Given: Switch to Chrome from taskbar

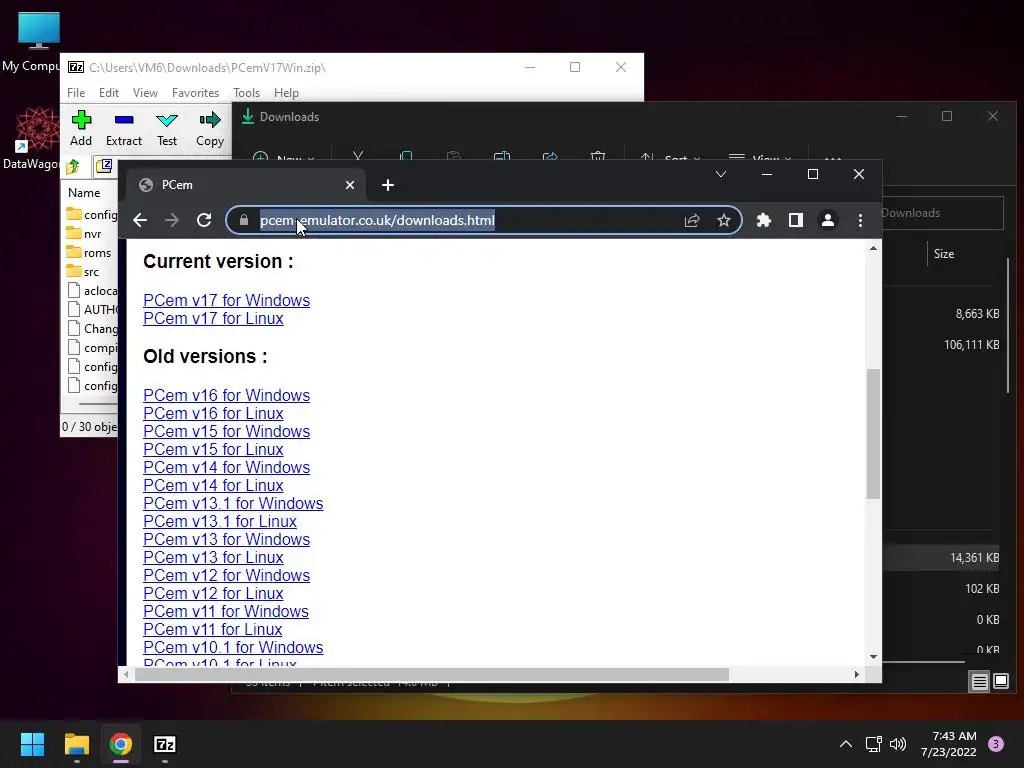Looking at the screenshot, I should click(121, 744).
